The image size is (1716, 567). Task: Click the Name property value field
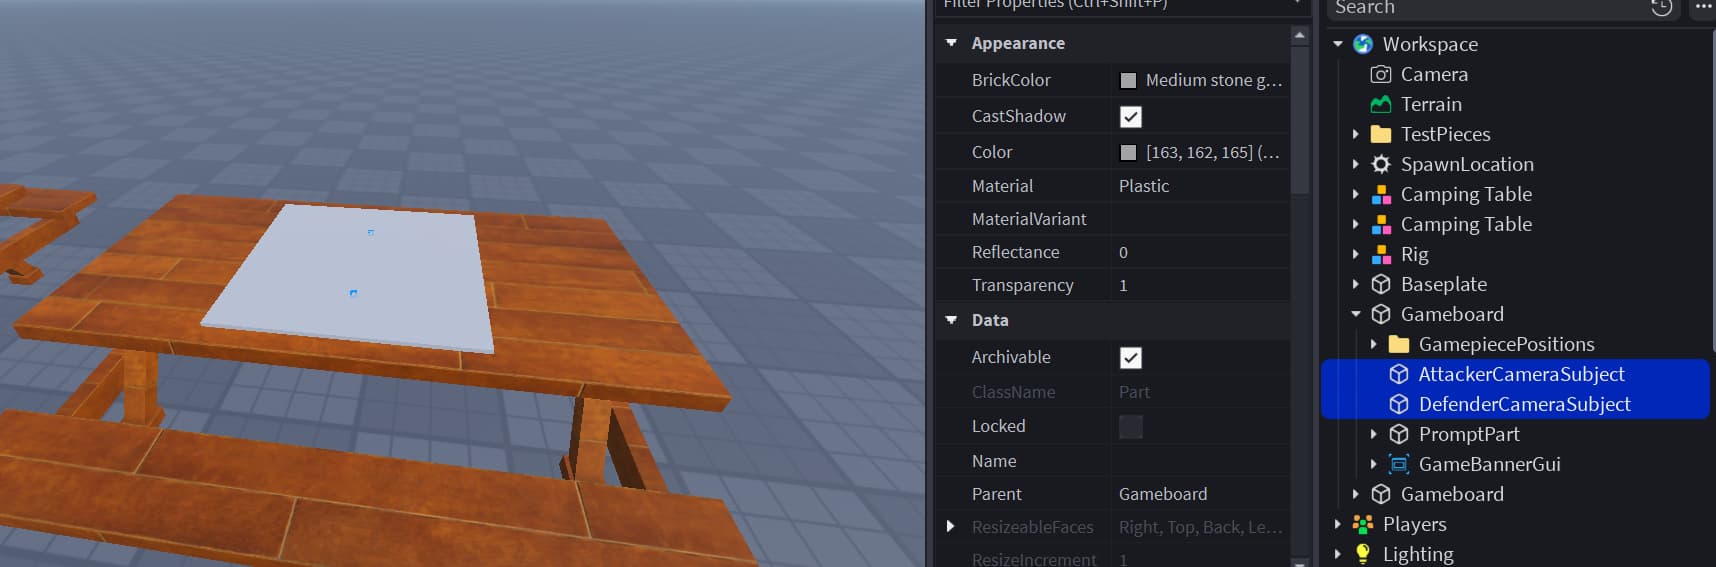(1200, 461)
